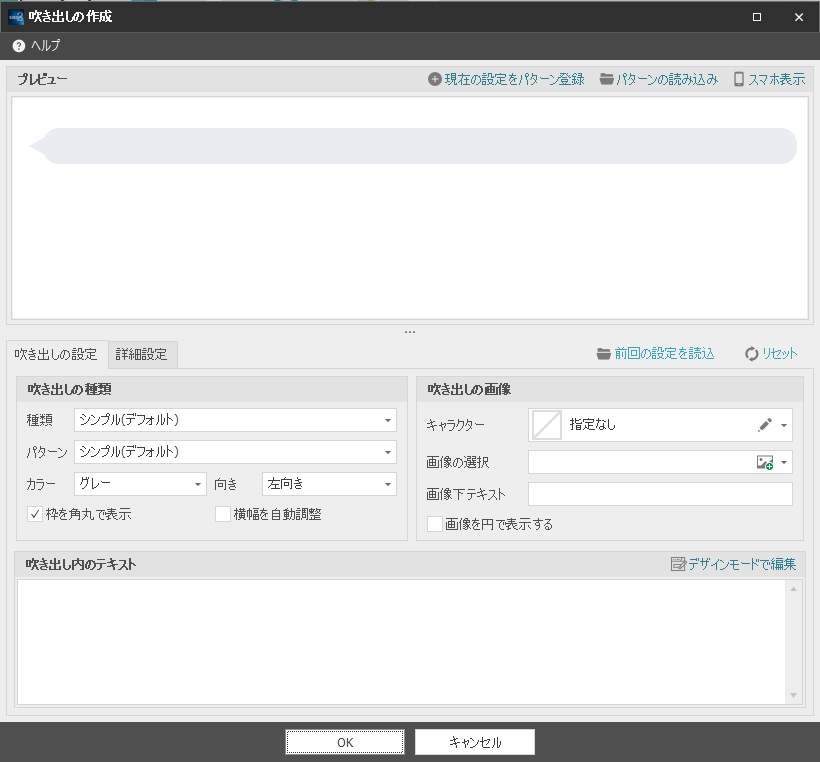Image resolution: width=820 pixels, height=762 pixels.
Task: Expand the 画像の選択 dropdown arrow
Action: (x=784, y=462)
